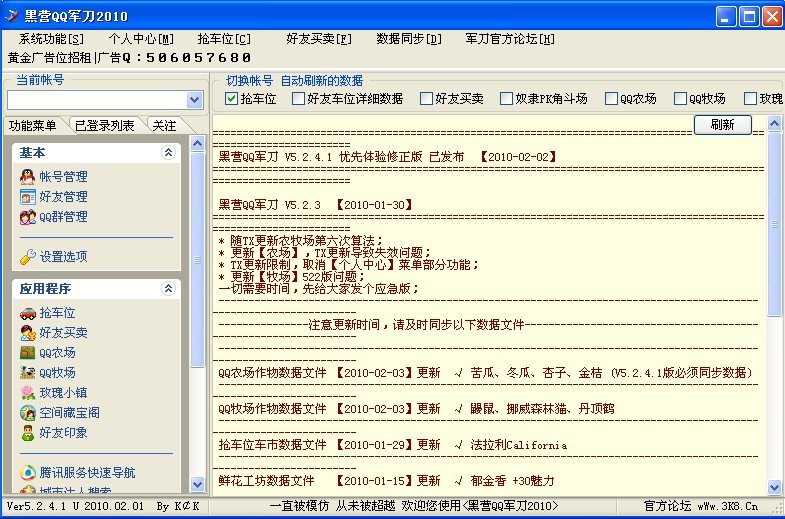The height and width of the screenshot is (519, 785).
Task: Click the 腾讯服务快速导航 icon
Action: click(x=28, y=472)
